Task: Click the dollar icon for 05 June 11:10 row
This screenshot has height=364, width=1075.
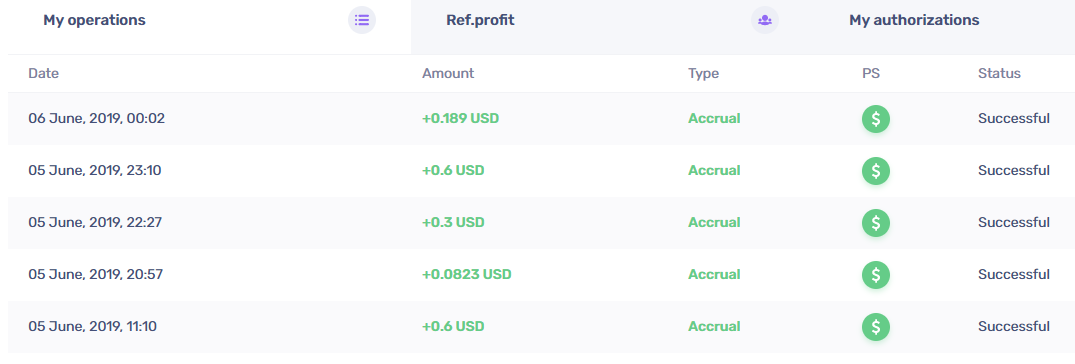Action: pos(875,327)
